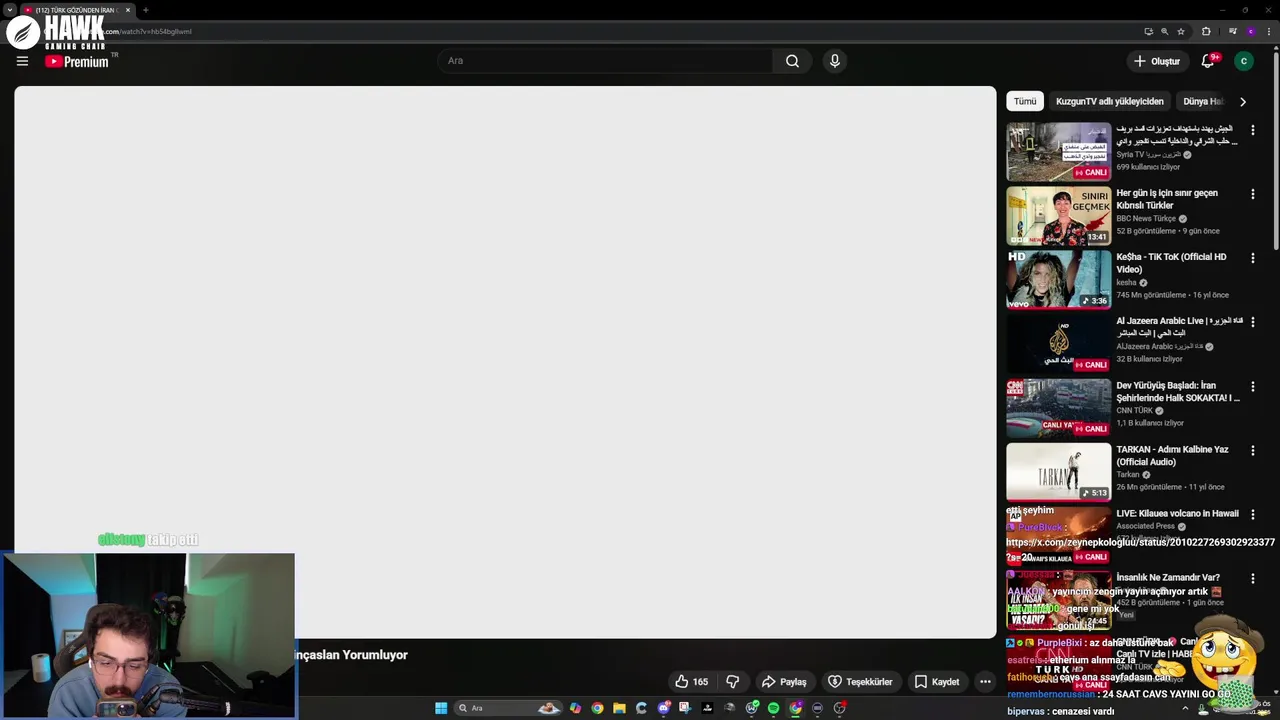Open options for CNN TÜRK Dev Yürüyüş video
The height and width of the screenshot is (720, 1280).
click(1253, 386)
